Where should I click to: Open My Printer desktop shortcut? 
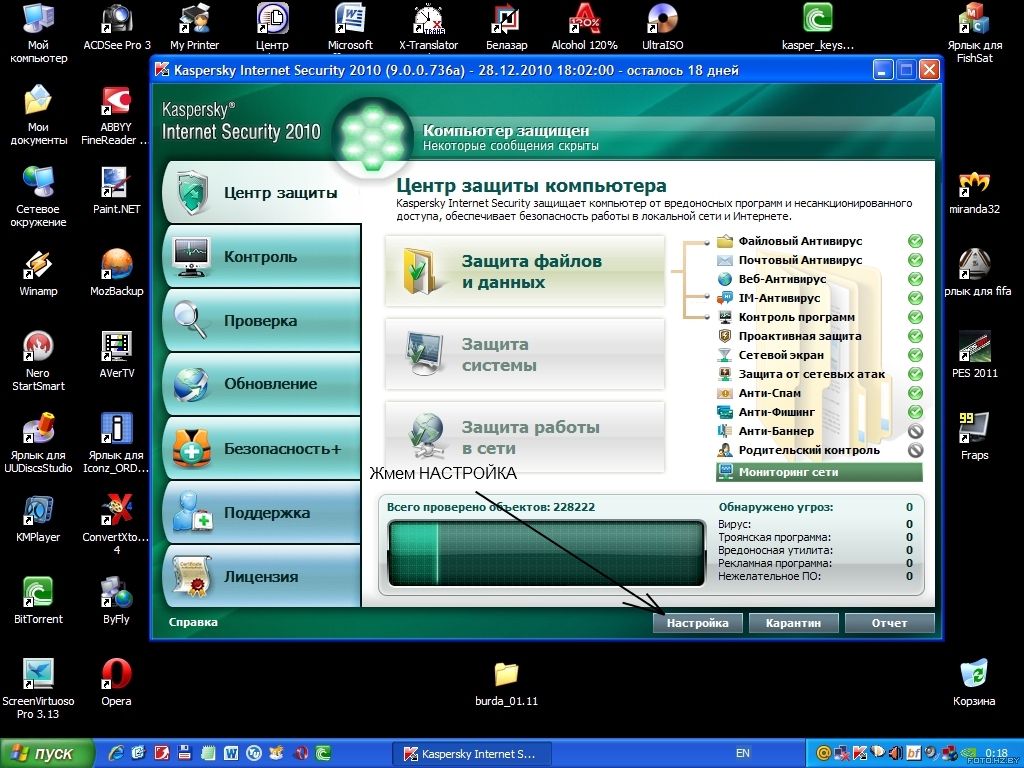point(195,27)
